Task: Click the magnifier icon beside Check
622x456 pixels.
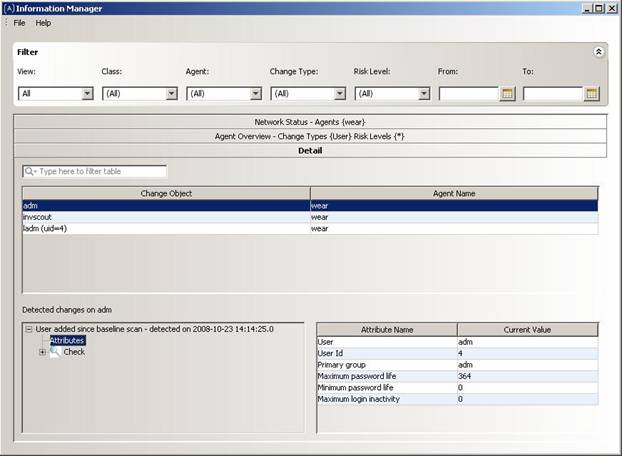Action: point(55,352)
